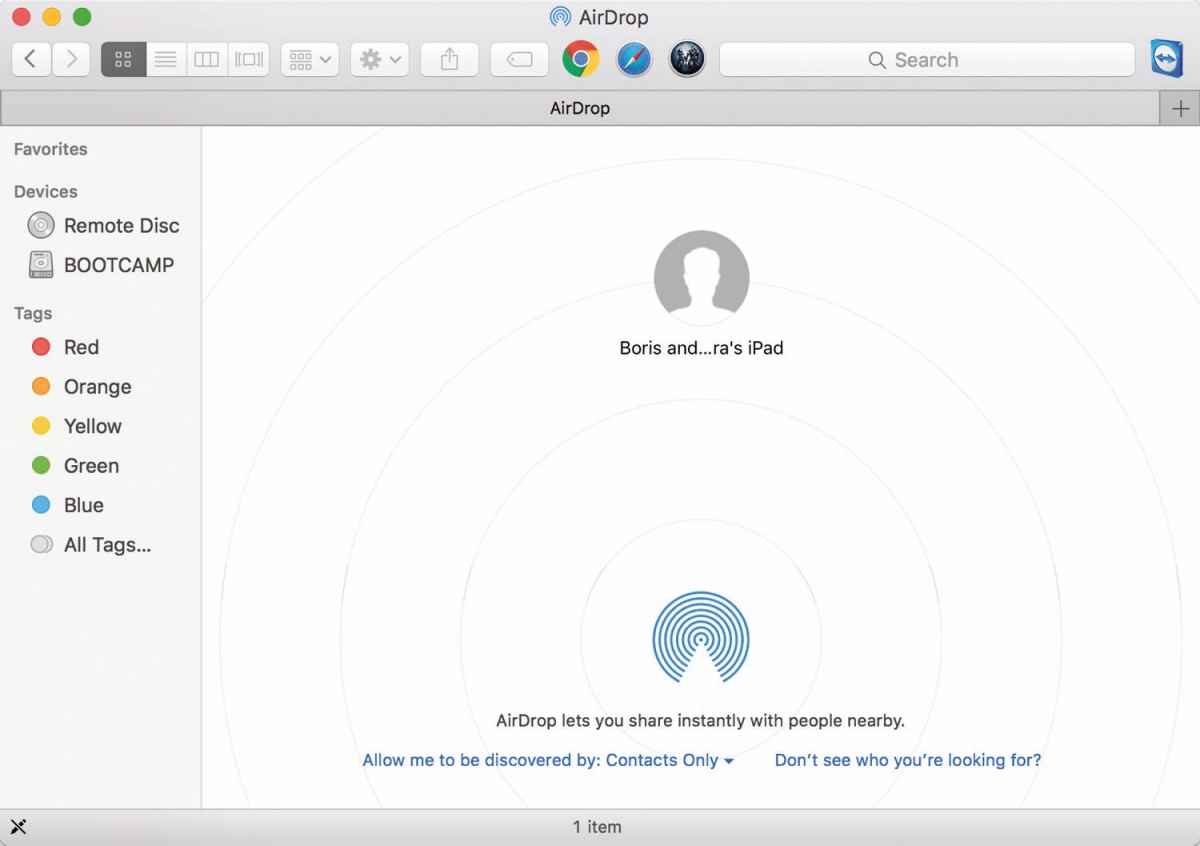The width and height of the screenshot is (1200, 846).
Task: Switch to icon view
Action: coord(123,59)
